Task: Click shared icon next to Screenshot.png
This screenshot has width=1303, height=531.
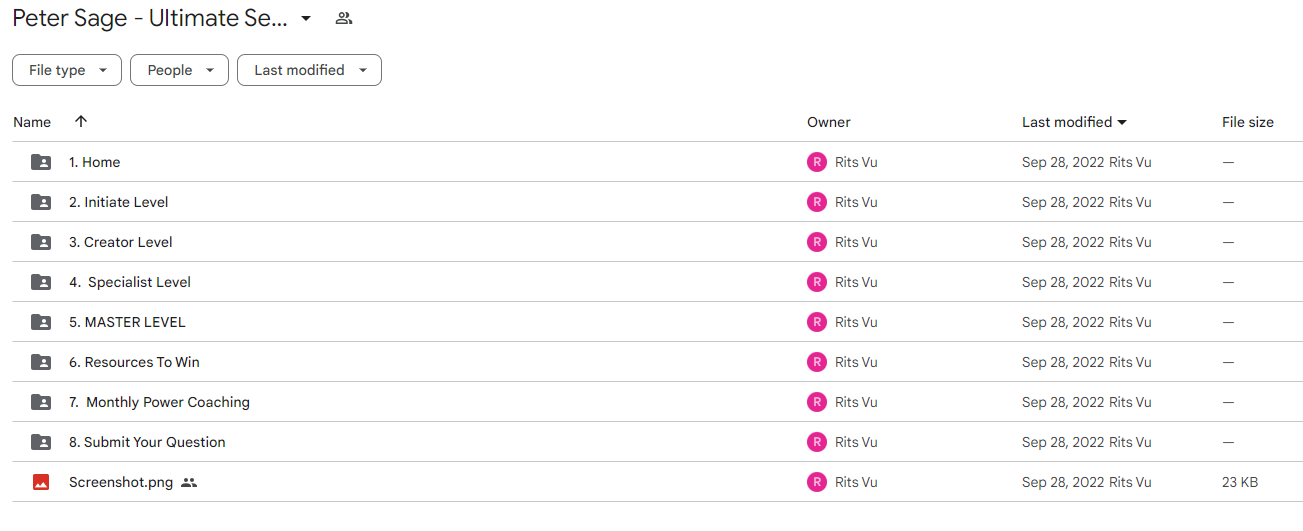Action: pyautogui.click(x=189, y=482)
